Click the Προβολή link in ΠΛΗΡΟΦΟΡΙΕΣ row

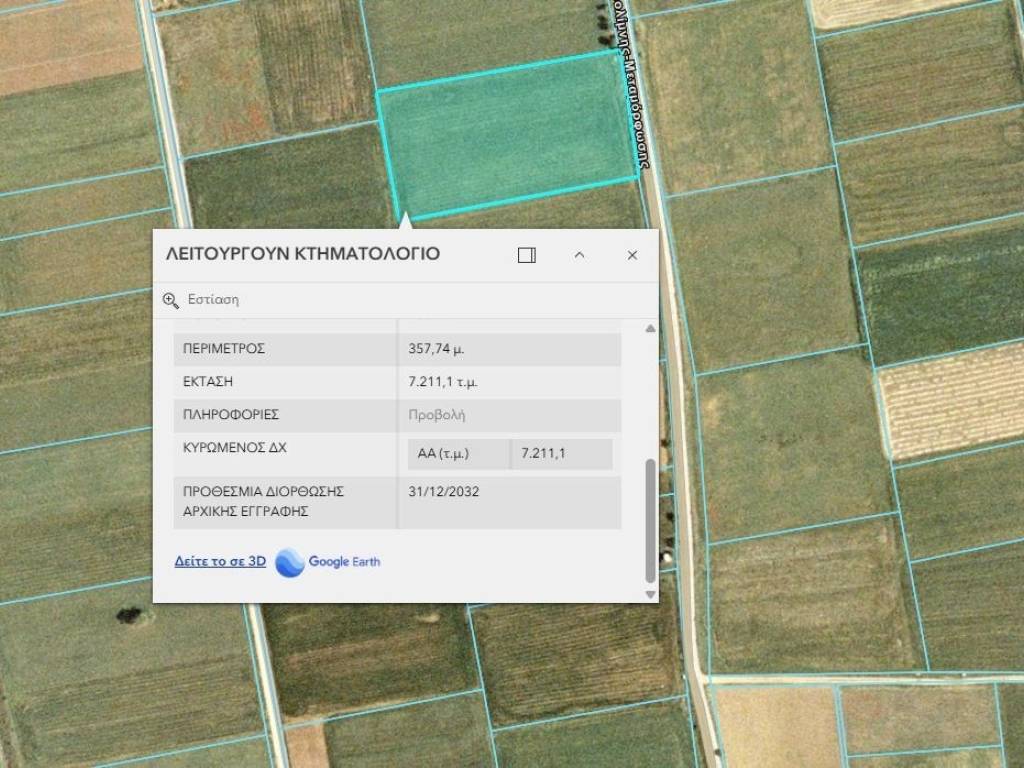pyautogui.click(x=437, y=415)
